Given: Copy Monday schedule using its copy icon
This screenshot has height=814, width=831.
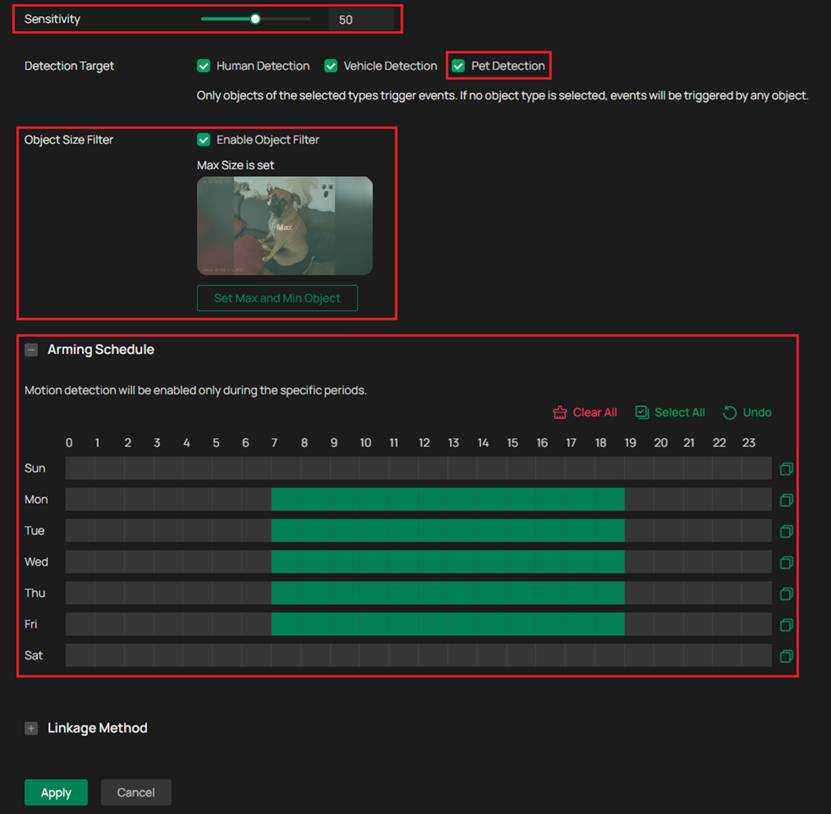Looking at the screenshot, I should [786, 500].
